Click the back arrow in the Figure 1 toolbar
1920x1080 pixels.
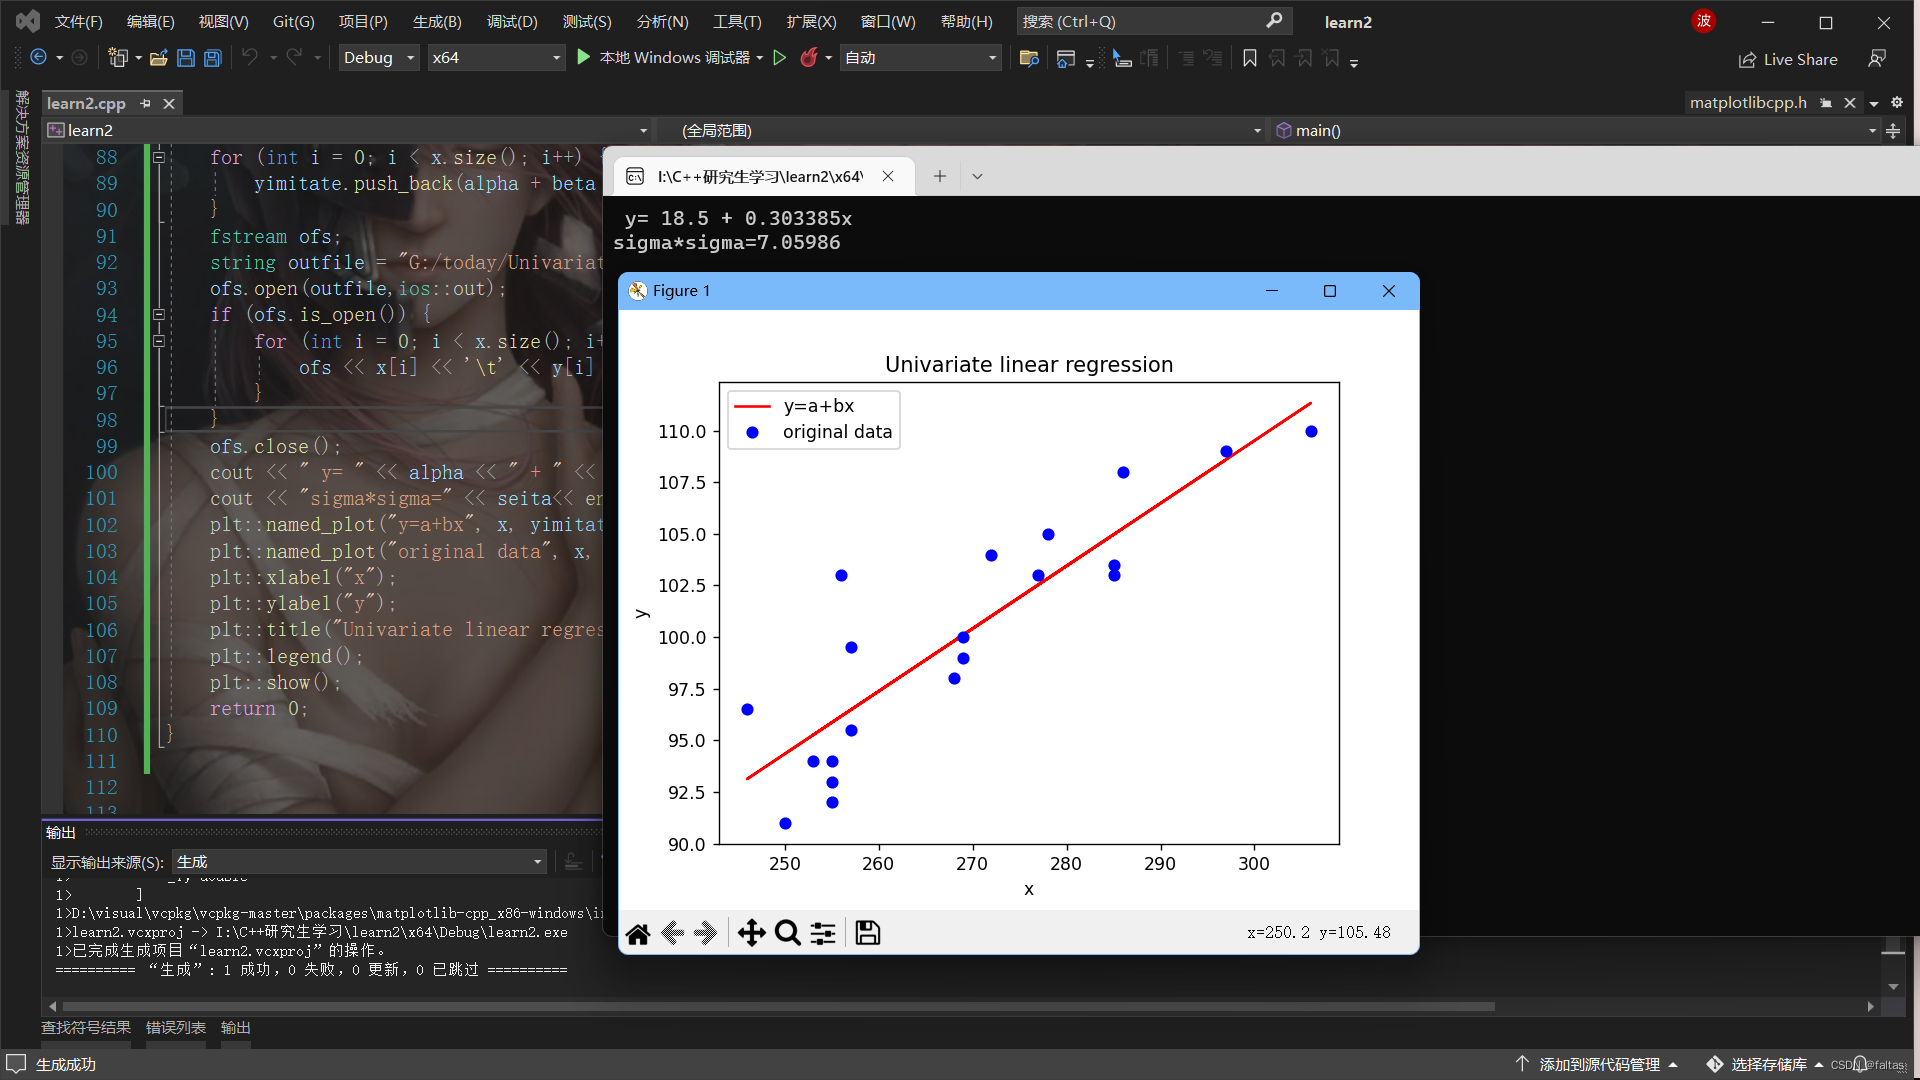pyautogui.click(x=673, y=933)
